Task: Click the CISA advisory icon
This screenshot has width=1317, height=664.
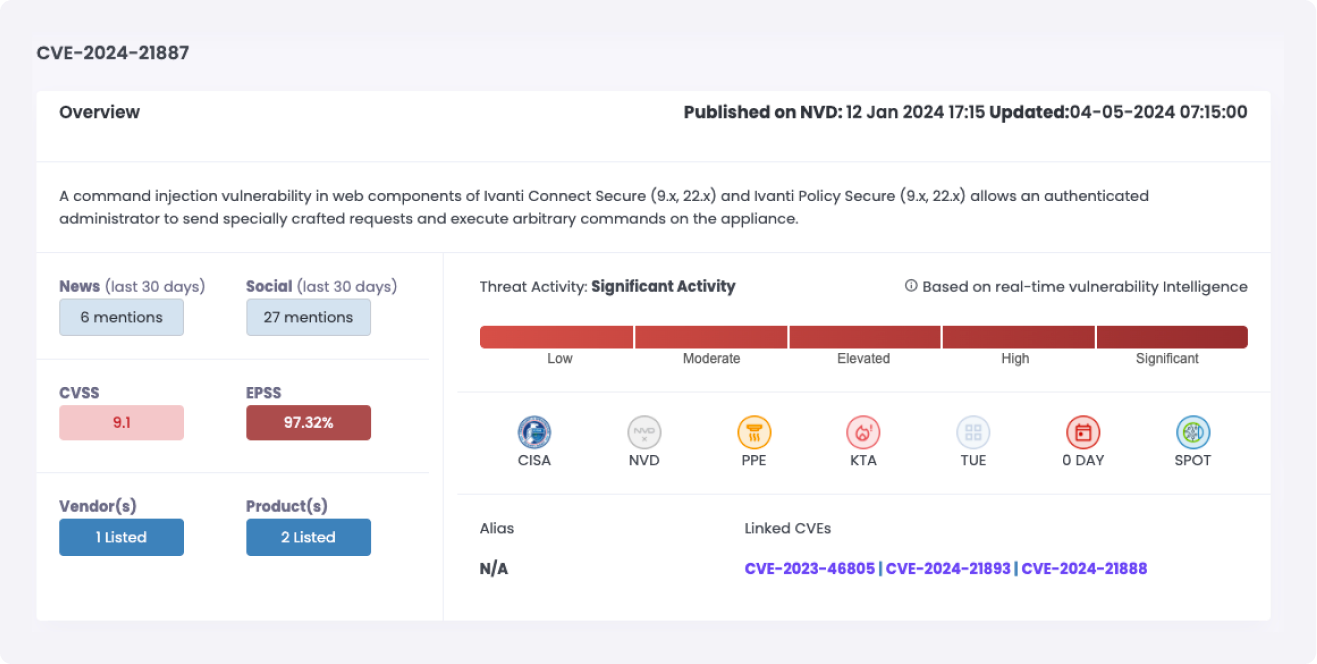Action: (x=534, y=432)
